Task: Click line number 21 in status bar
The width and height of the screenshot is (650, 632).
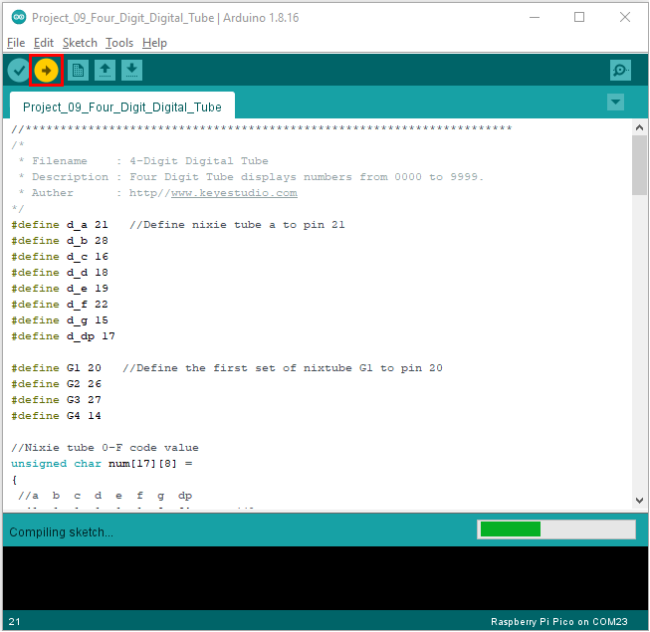Action: tap(14, 621)
